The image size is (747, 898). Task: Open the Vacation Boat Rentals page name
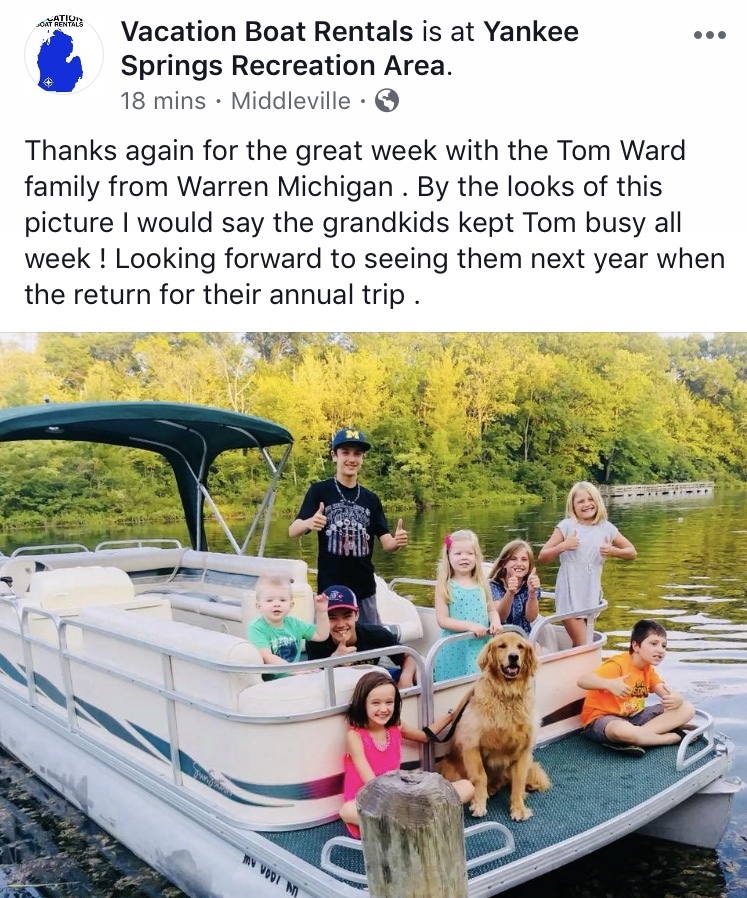(x=267, y=31)
